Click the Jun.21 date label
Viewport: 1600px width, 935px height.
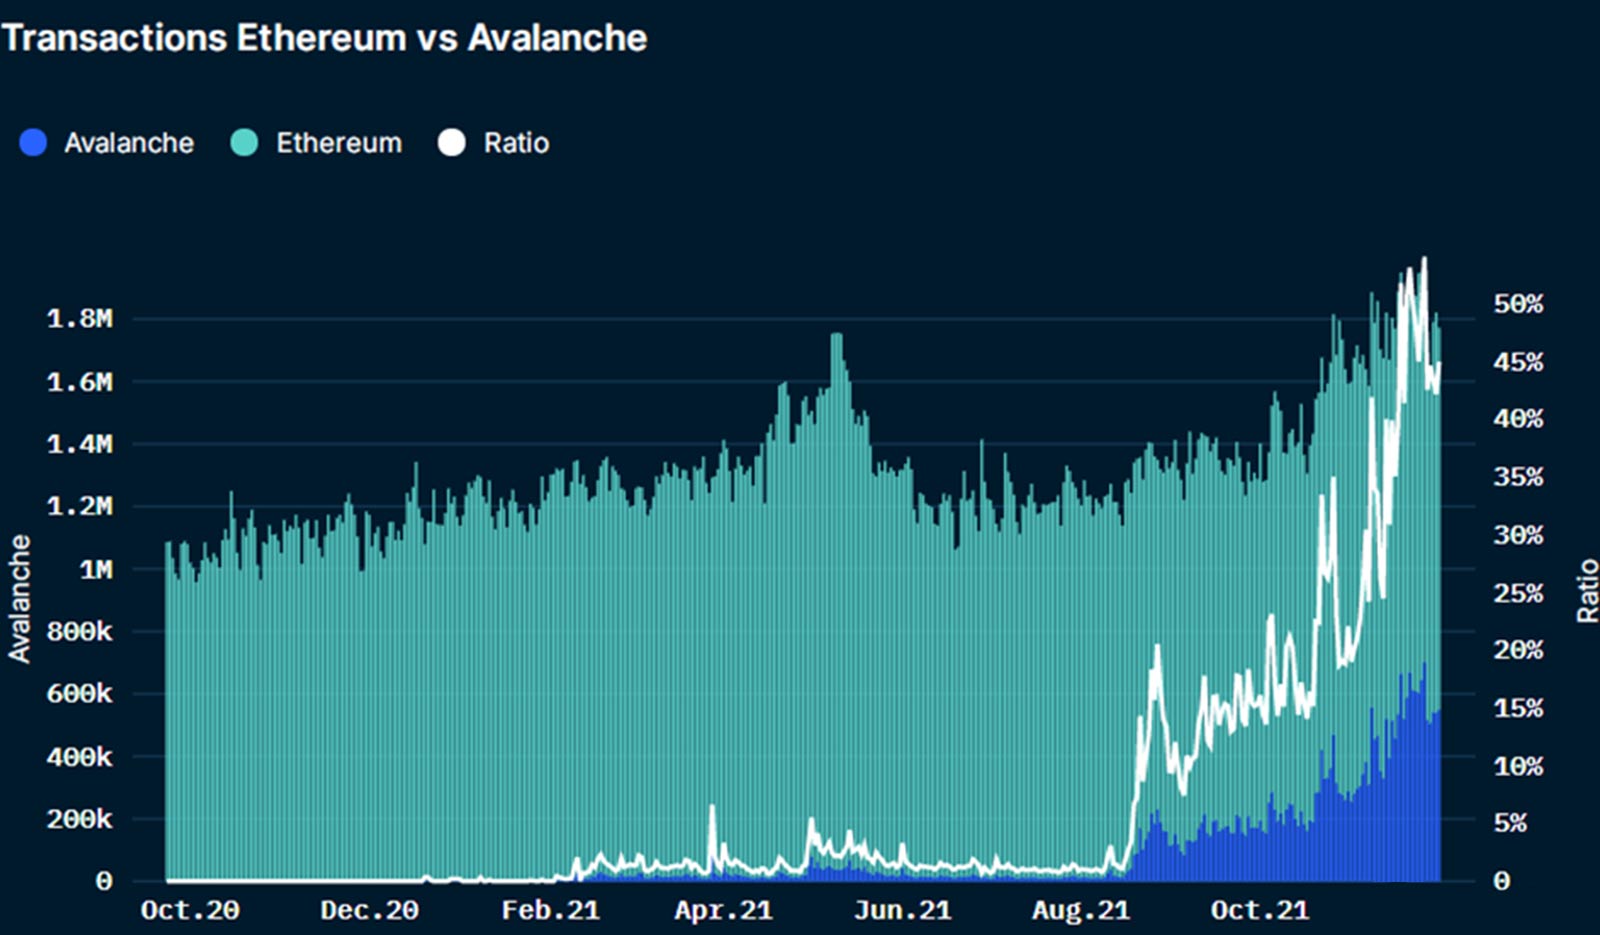903,910
